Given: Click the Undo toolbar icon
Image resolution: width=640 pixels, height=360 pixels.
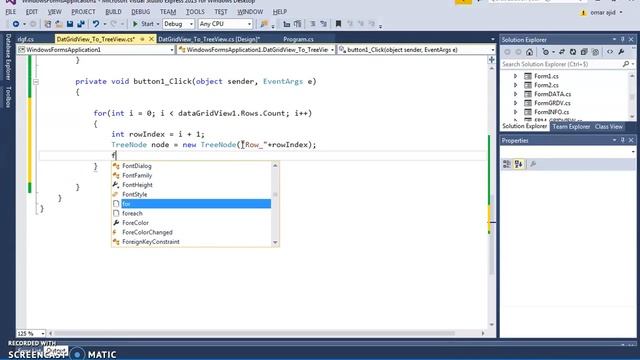Looking at the screenshot, I should 96,24.
